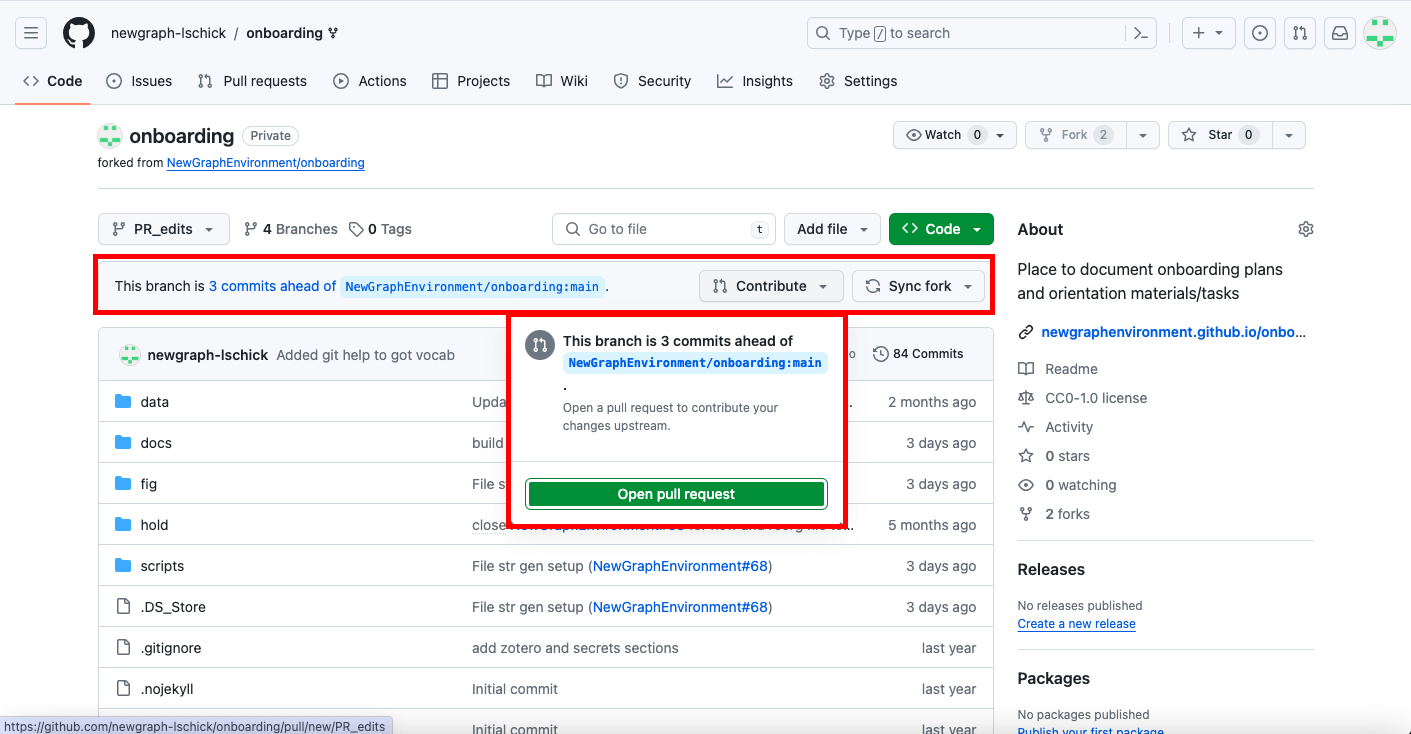
Task: Open 'Added git help to got vocab' commit
Action: pyautogui.click(x=365, y=355)
